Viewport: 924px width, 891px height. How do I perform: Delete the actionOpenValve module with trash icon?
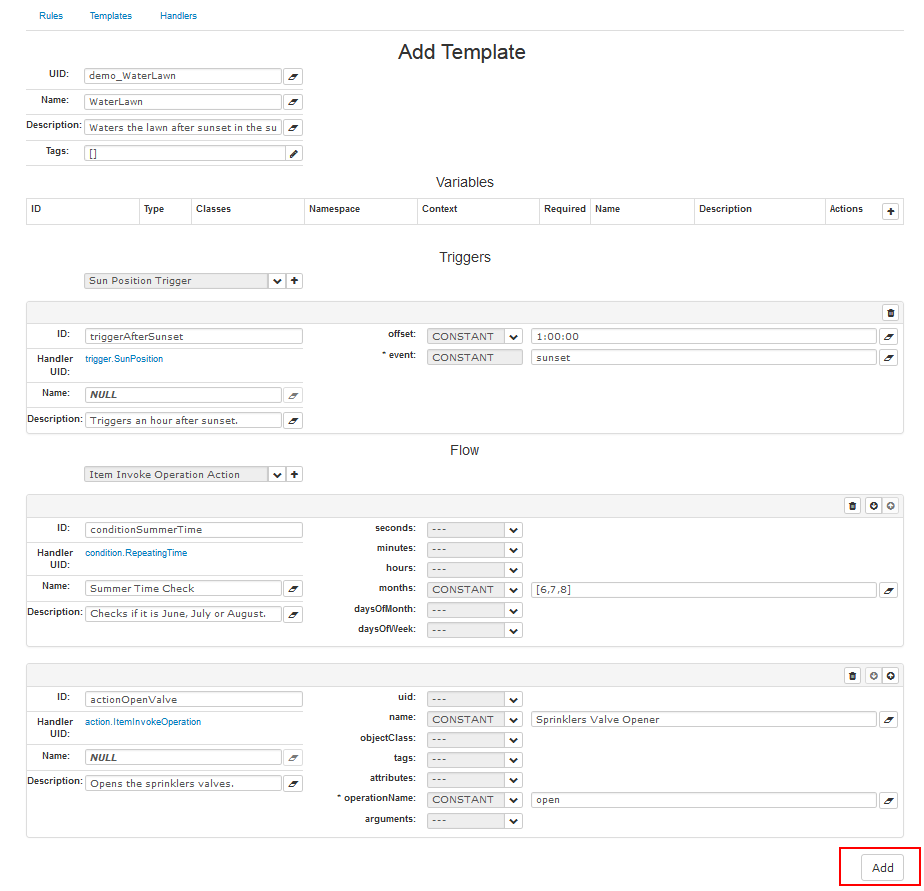coord(852,676)
